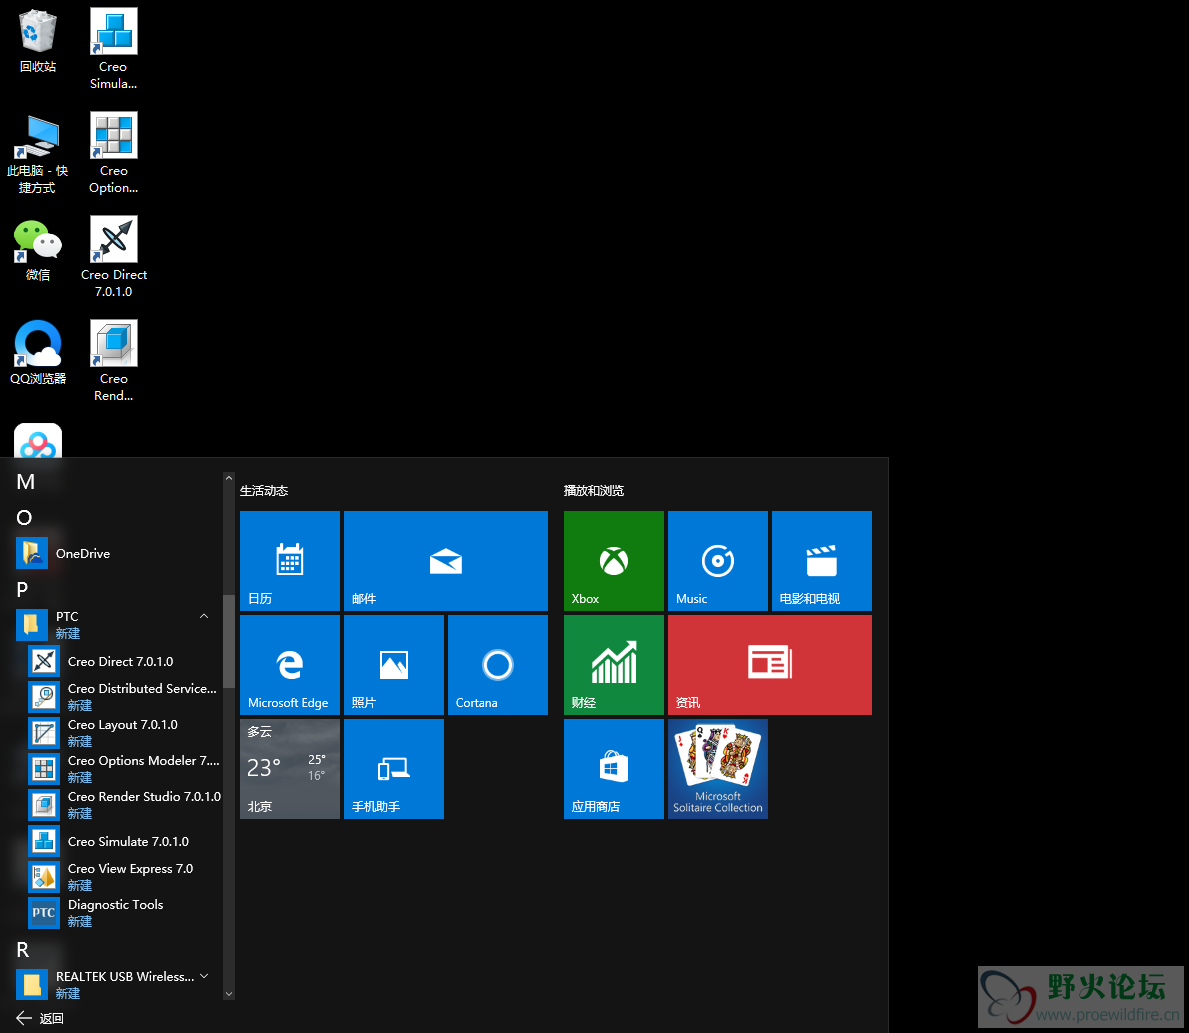This screenshot has width=1189, height=1033.
Task: Jump to letter P section header
Action: (x=23, y=589)
